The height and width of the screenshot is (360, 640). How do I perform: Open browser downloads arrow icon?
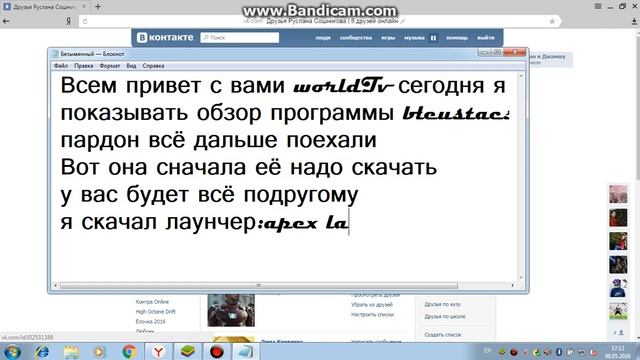point(634,22)
